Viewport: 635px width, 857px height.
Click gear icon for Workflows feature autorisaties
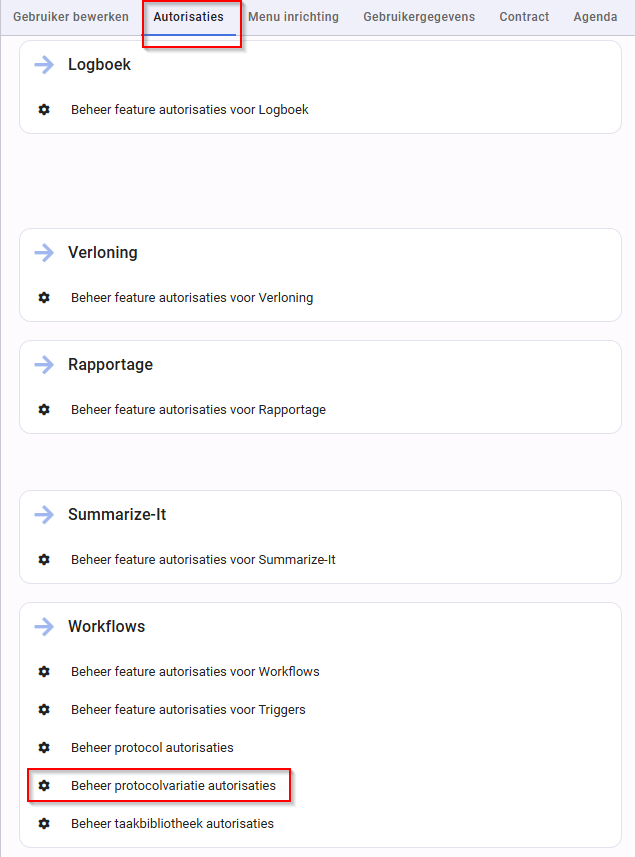(x=44, y=672)
